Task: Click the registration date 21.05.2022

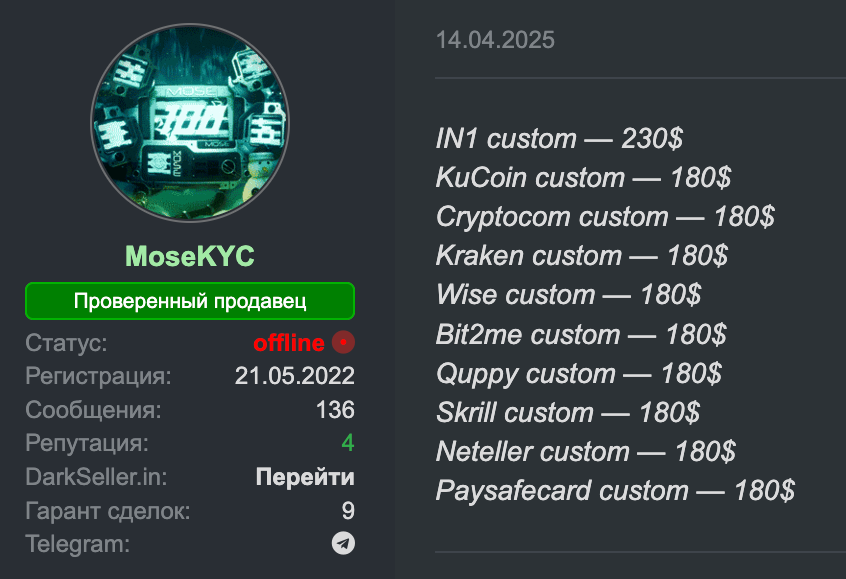Action: click(x=295, y=376)
